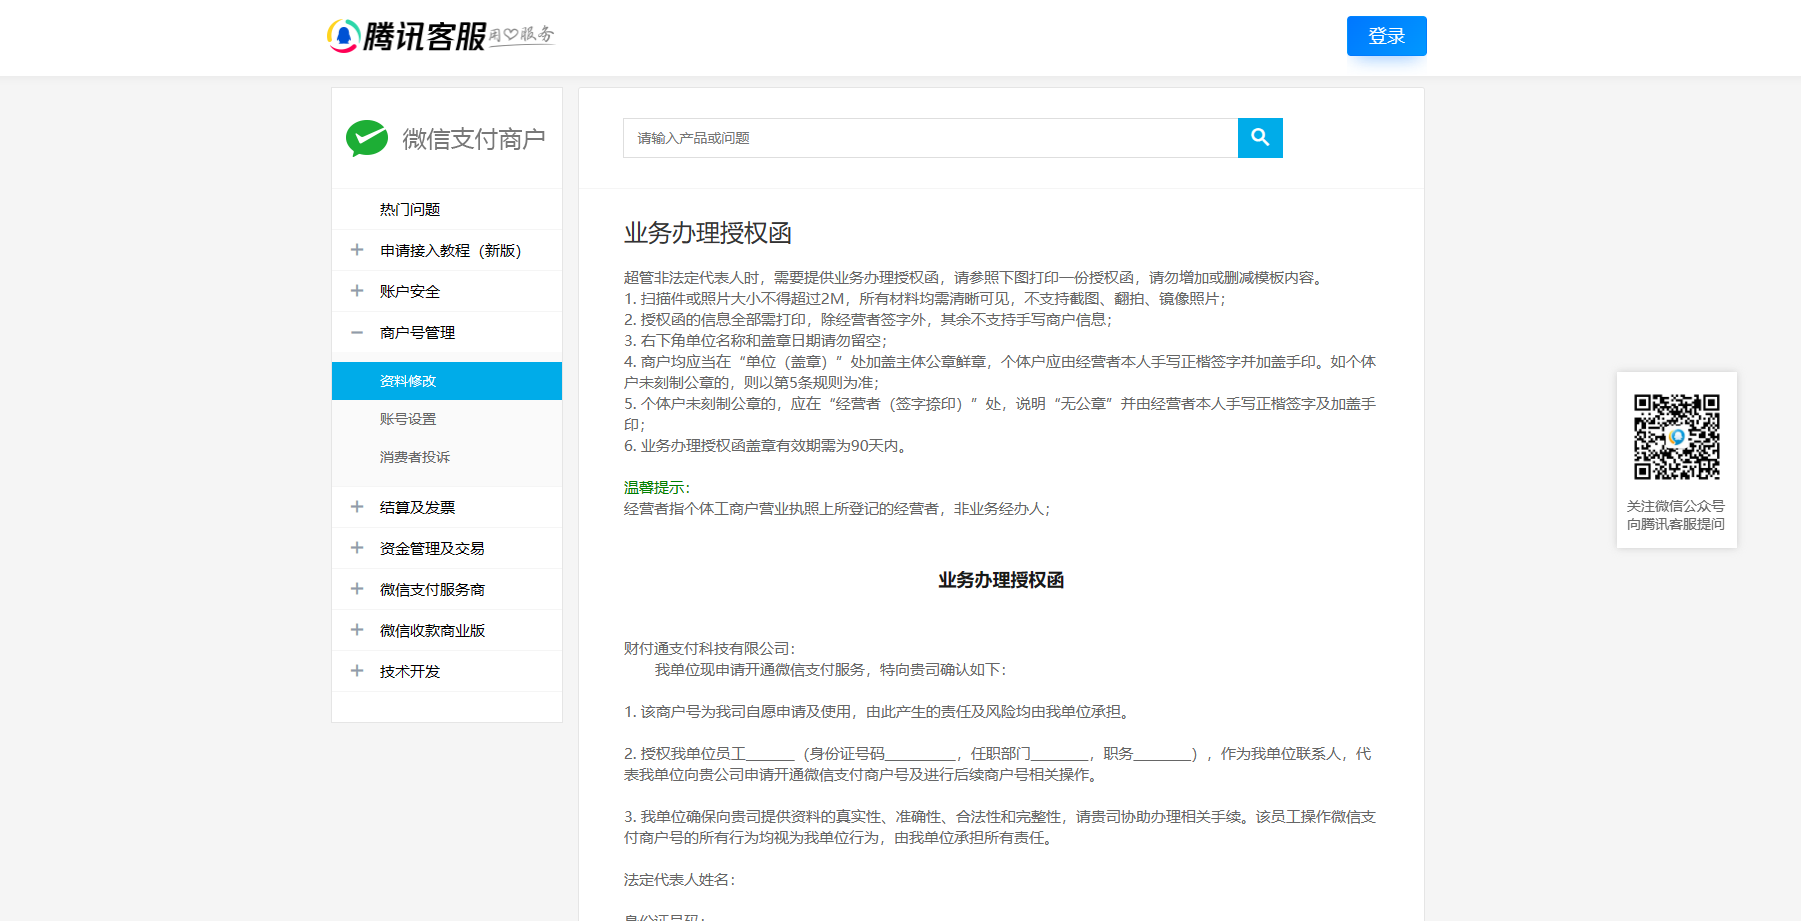This screenshot has height=921, width=1801.
Task: Click the 用心服务 slogan next to logo
Action: [521, 35]
